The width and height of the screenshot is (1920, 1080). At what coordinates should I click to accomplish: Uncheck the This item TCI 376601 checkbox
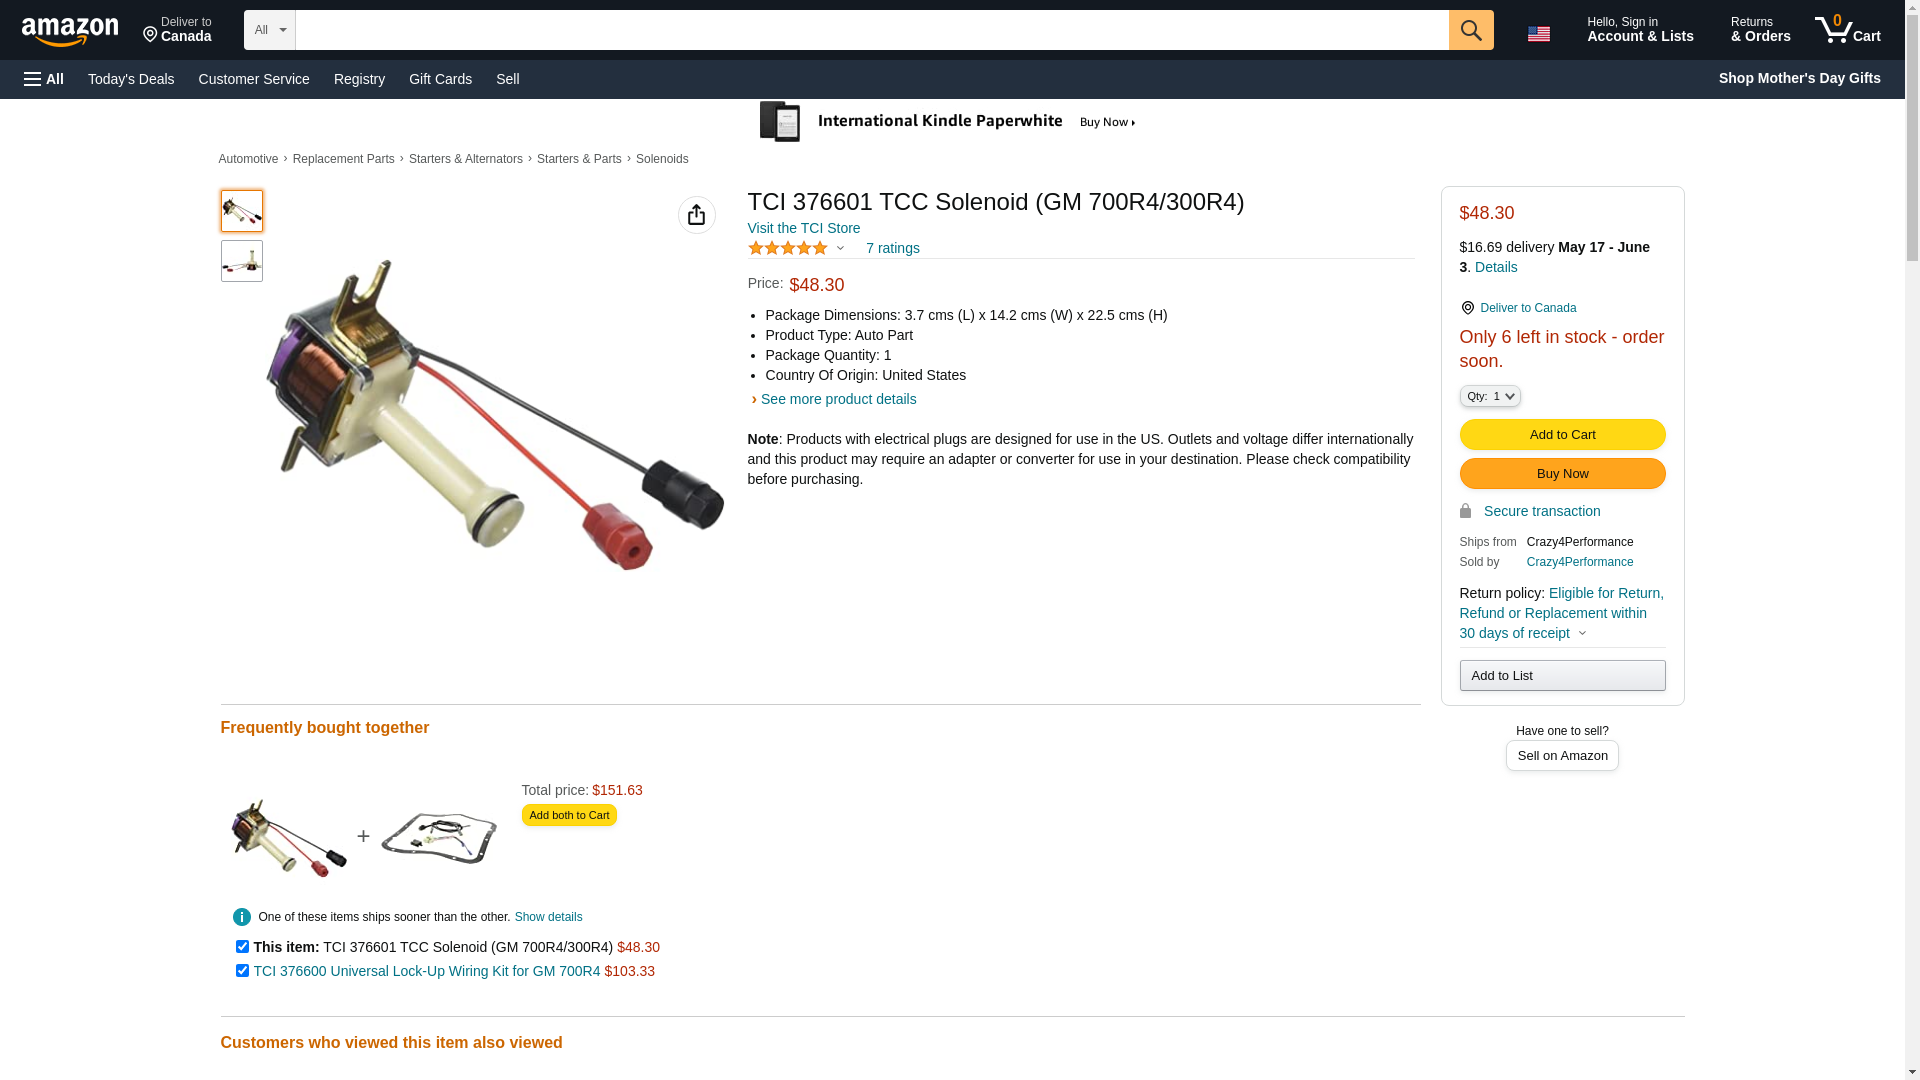pos(242,946)
